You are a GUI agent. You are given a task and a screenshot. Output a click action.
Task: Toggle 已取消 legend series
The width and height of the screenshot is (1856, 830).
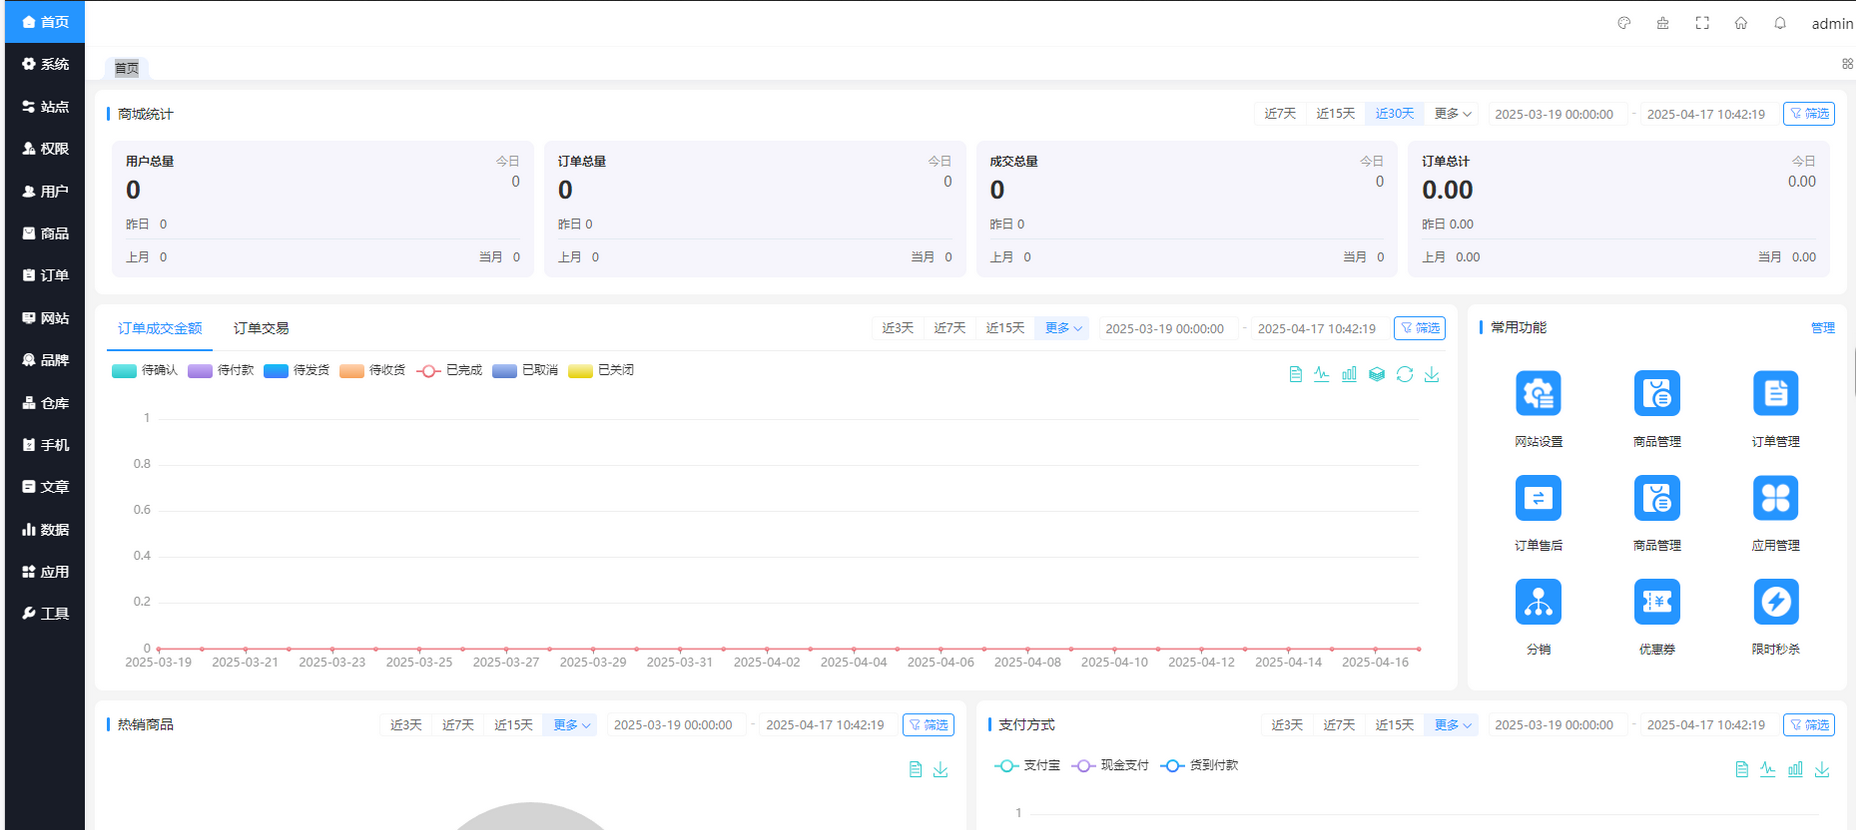click(x=525, y=370)
